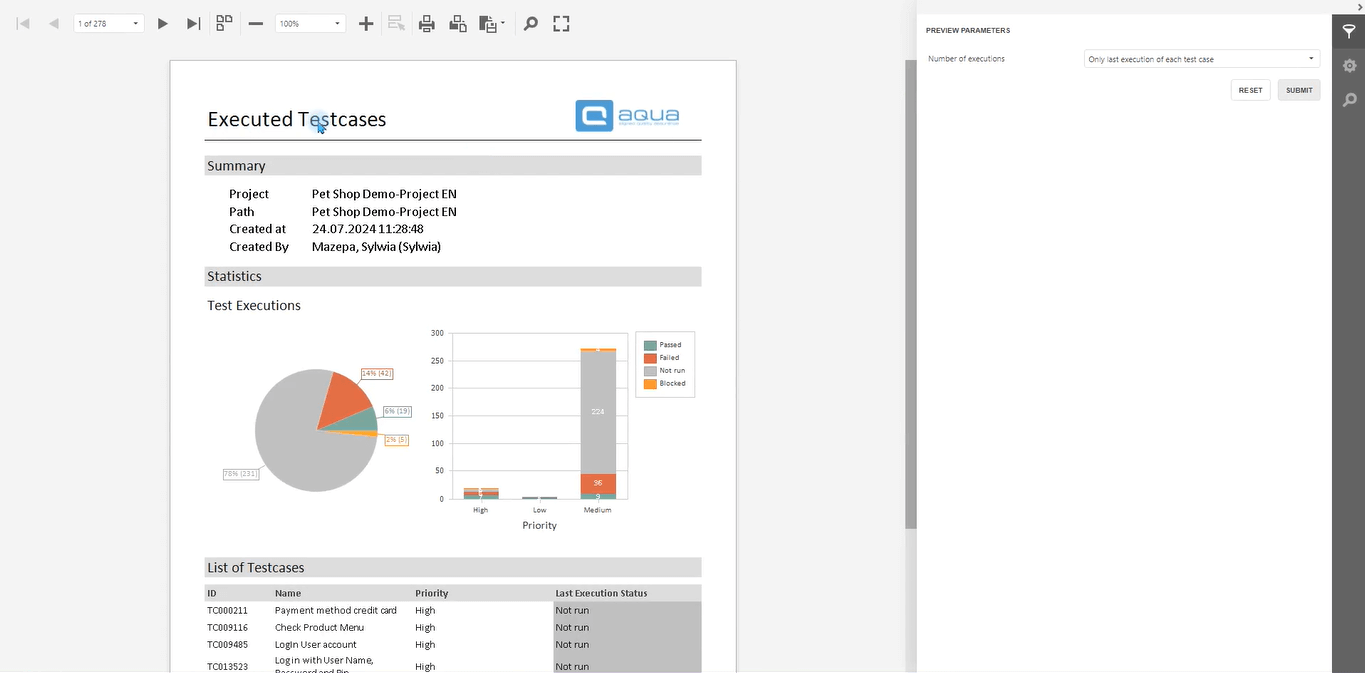
Task: Click the Login User account name cell
Action: pos(316,644)
